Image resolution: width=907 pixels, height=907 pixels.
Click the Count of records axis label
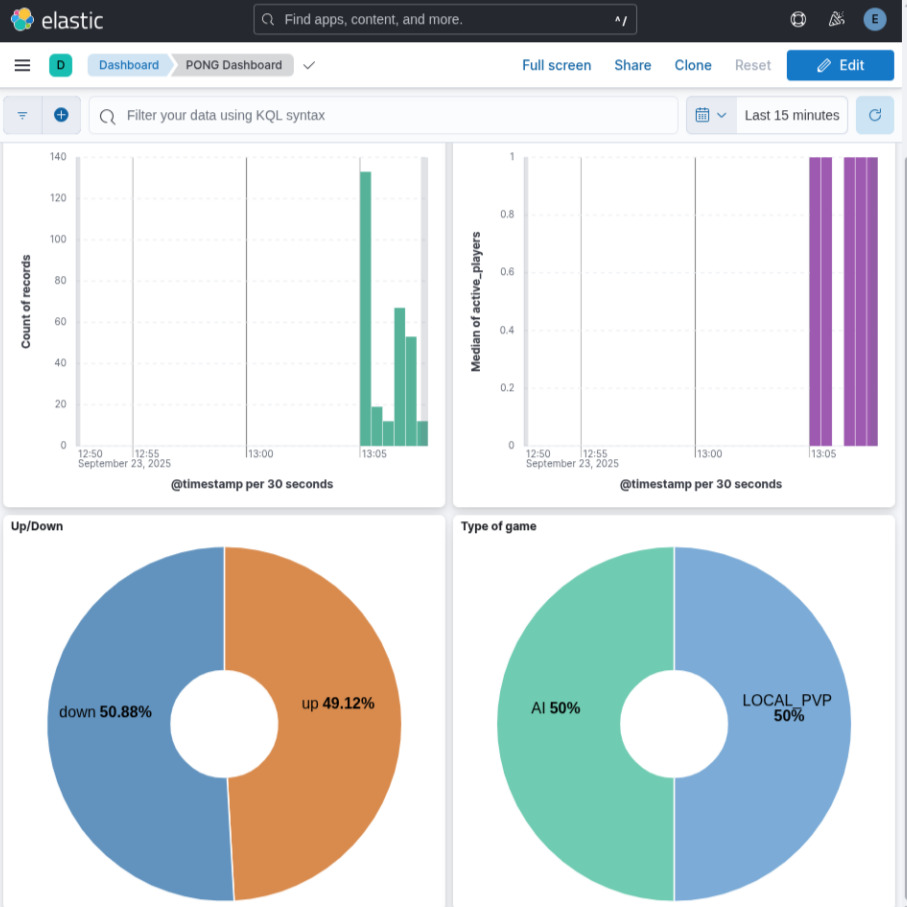tap(26, 301)
